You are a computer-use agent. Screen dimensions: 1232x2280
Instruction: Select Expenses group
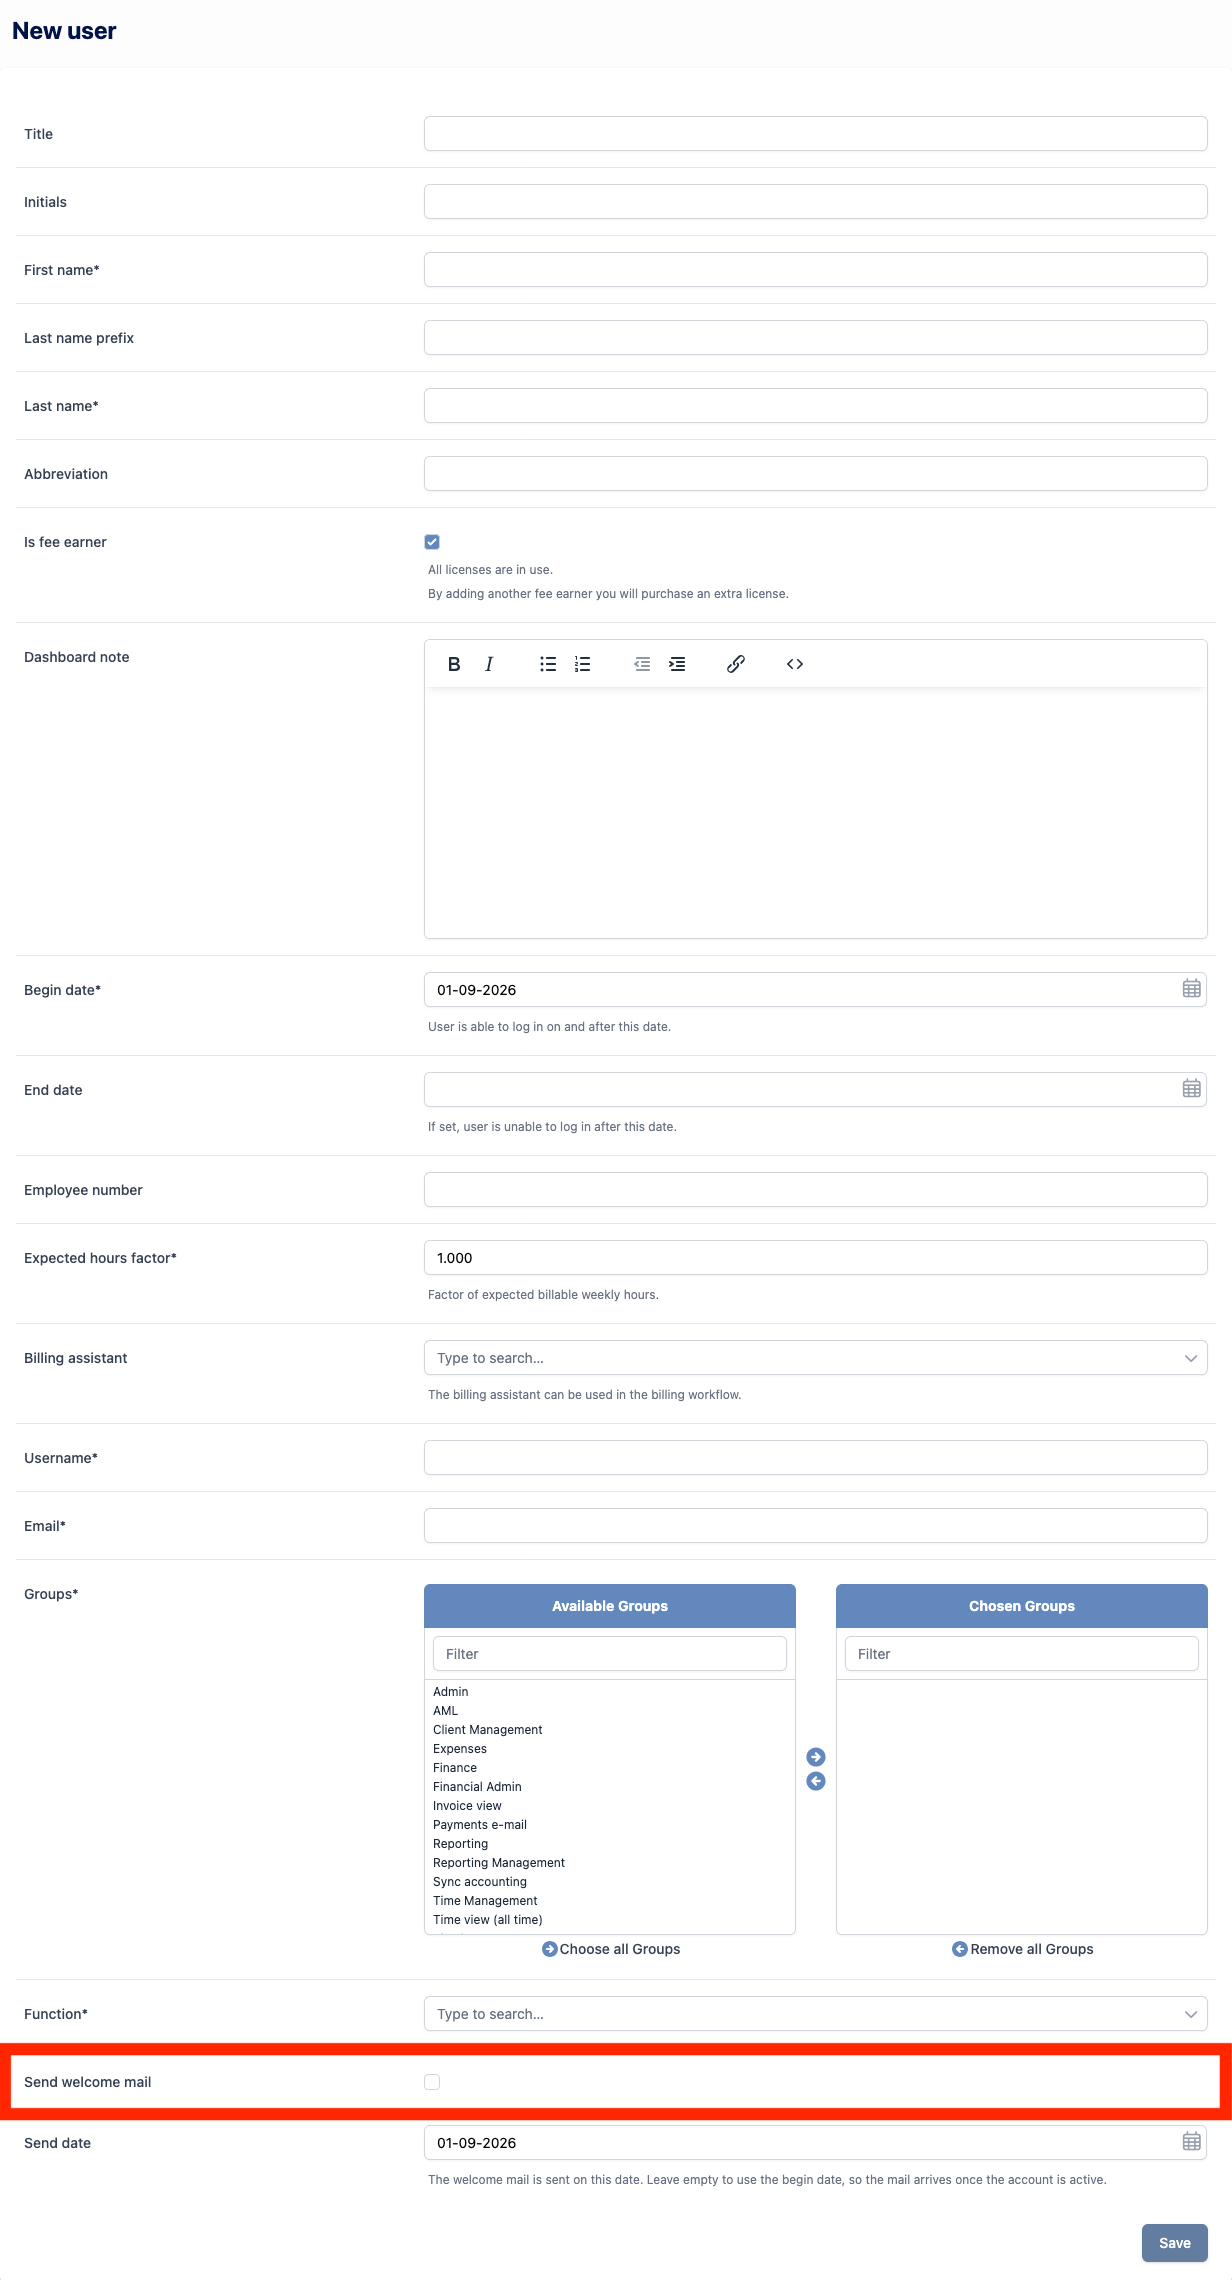point(460,1749)
